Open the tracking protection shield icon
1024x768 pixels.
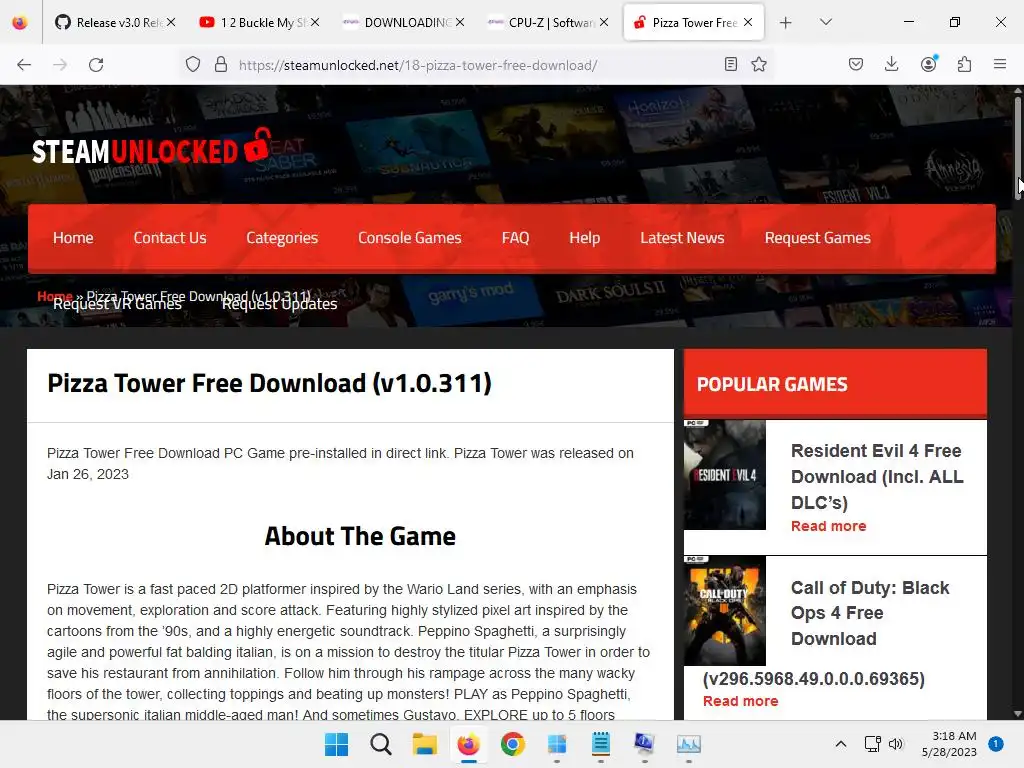[193, 65]
